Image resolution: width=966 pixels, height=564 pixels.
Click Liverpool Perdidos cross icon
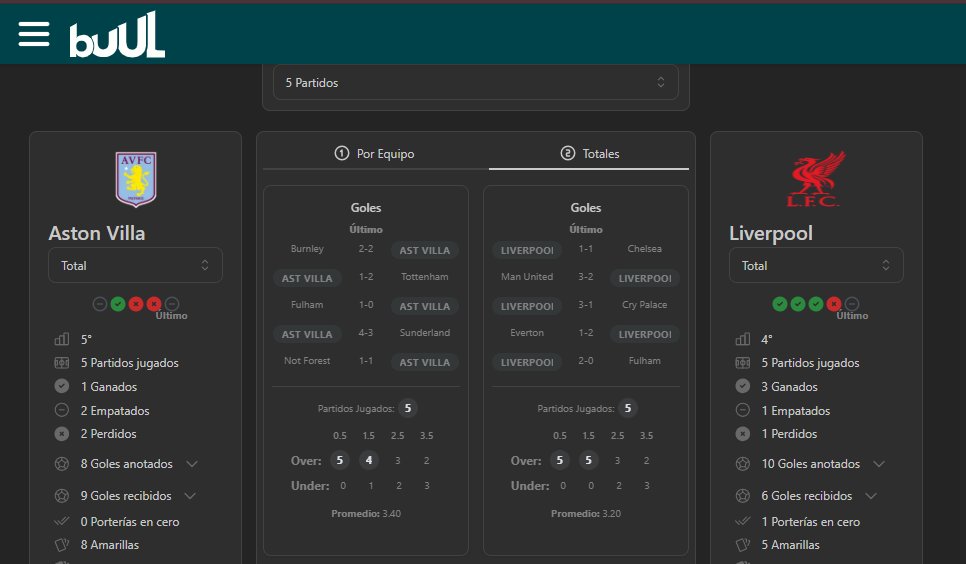(742, 434)
